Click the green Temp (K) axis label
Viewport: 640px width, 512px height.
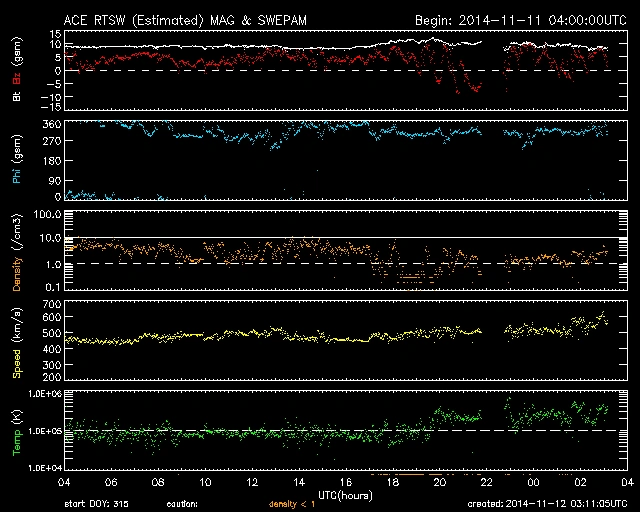click(x=17, y=430)
